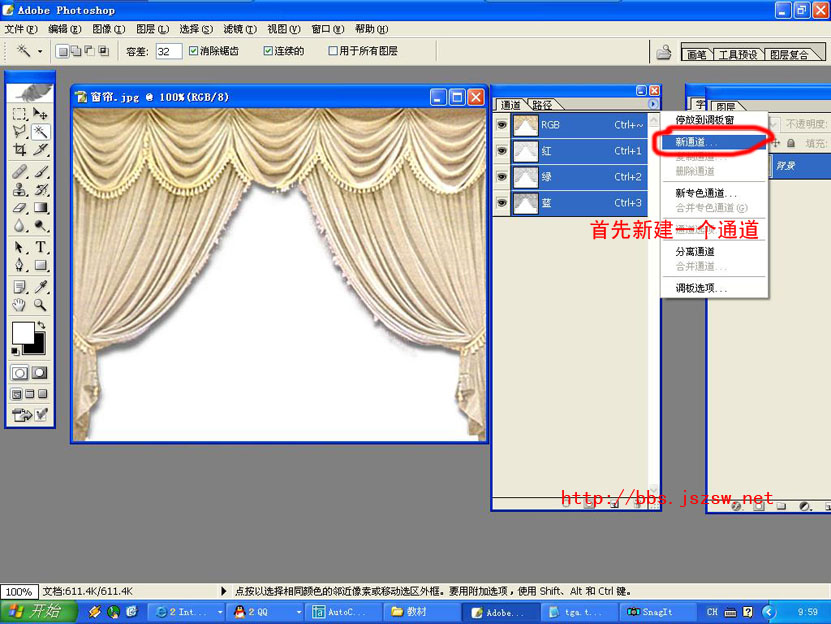Image resolution: width=831 pixels, height=624 pixels.
Task: Select the Magic Wand tool in toolbox
Action: point(41,132)
